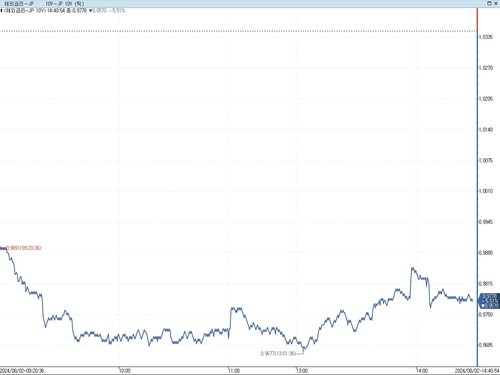Click the 1.0335 y-axis label
The image size is (500, 375).
tap(486, 37)
